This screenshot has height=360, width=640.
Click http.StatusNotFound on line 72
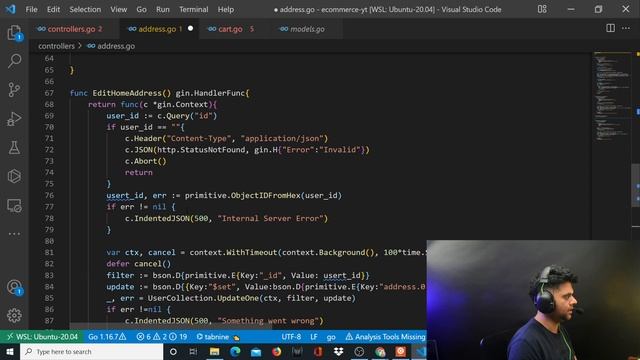point(201,150)
